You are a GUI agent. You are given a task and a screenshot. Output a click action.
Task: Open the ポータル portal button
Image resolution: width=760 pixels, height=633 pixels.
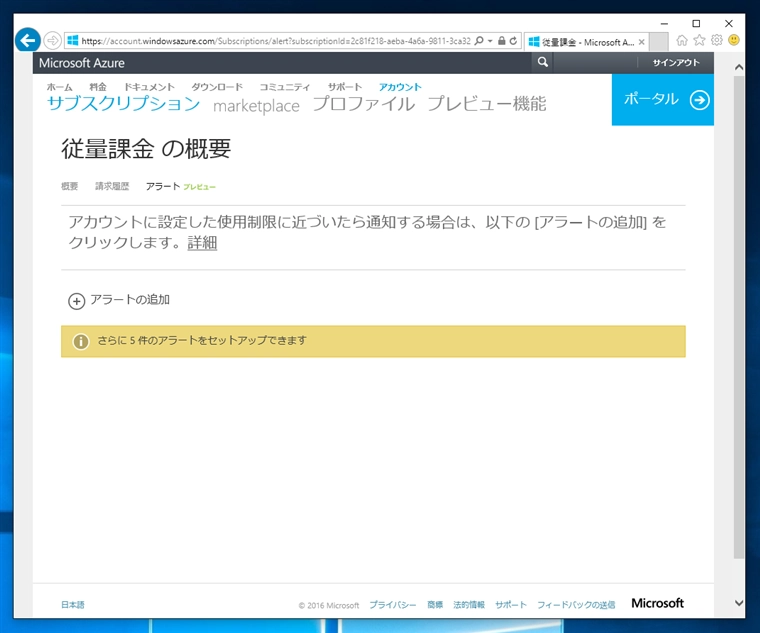click(663, 100)
